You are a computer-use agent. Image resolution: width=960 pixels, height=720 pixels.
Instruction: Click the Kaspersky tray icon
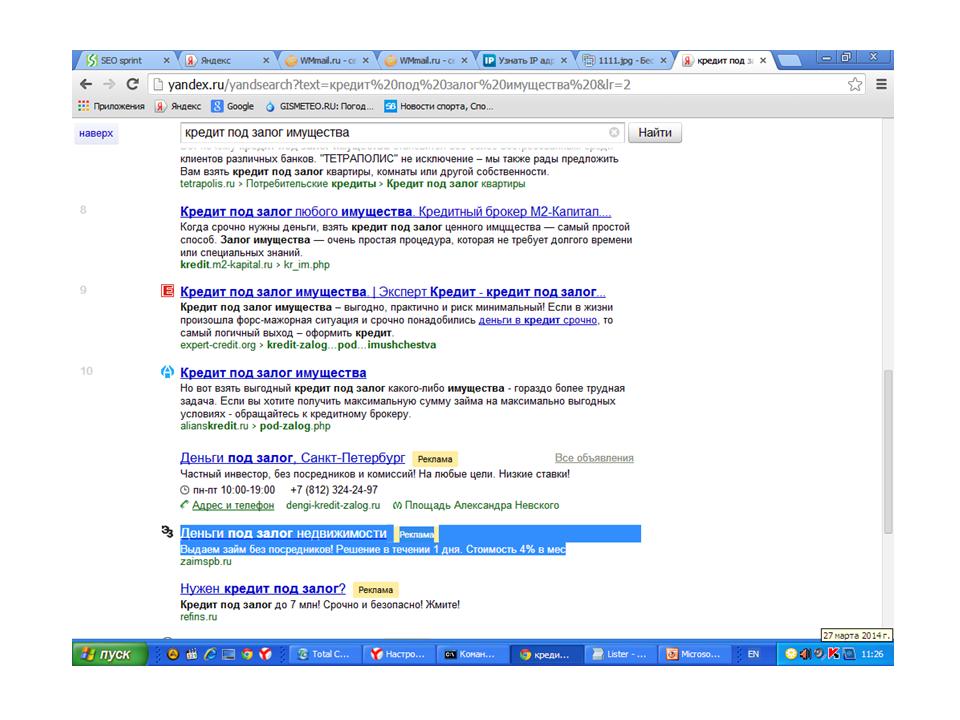[833, 654]
